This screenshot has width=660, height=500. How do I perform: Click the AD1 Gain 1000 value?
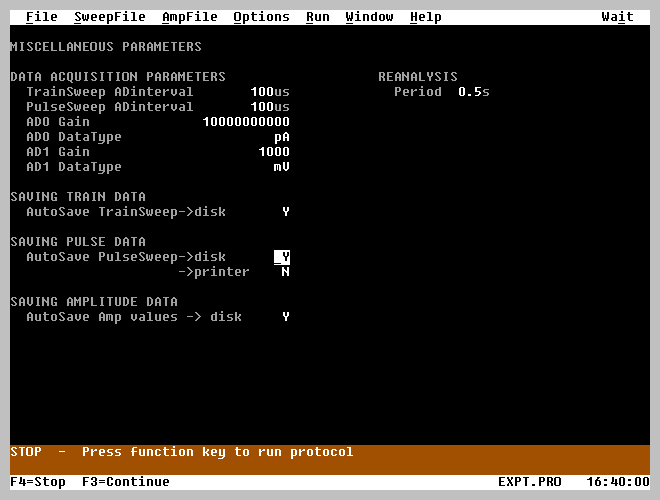(273, 152)
